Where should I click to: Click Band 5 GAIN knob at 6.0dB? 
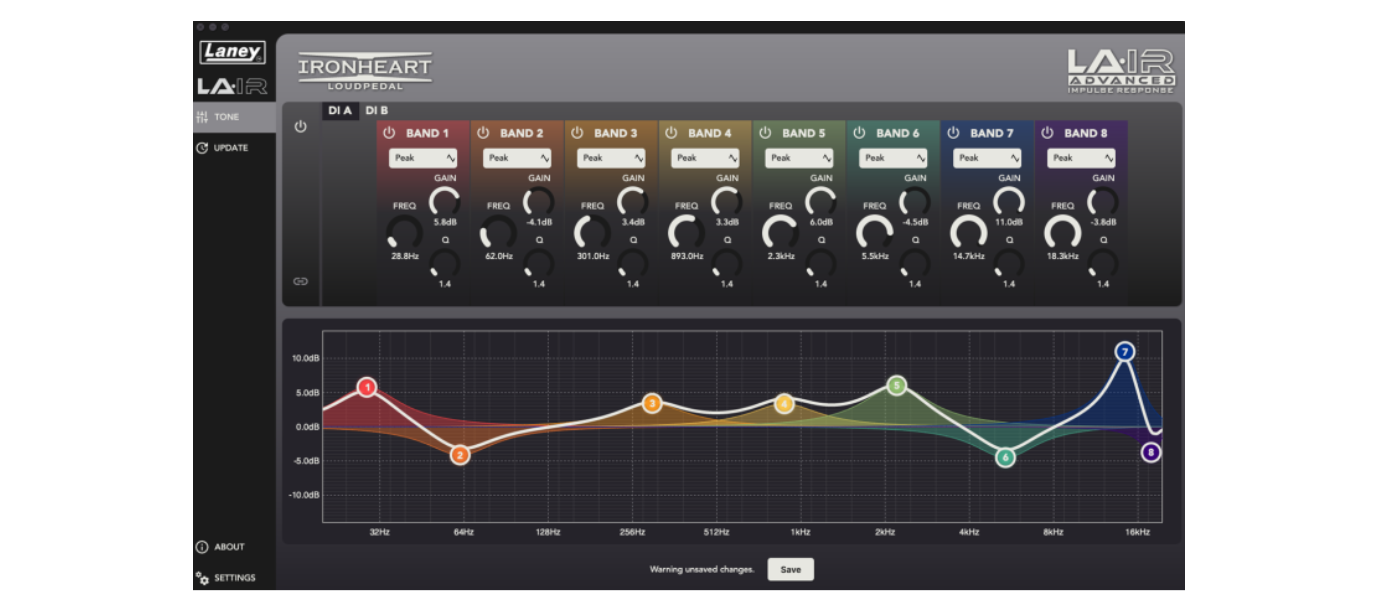click(820, 201)
